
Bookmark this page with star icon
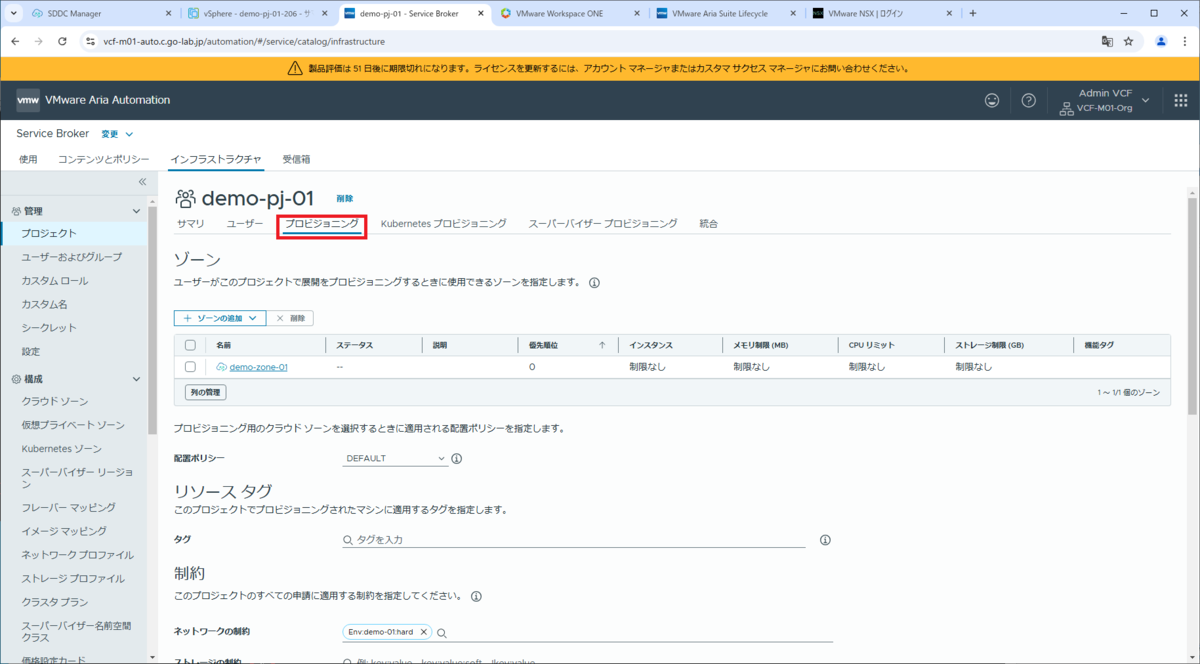click(1129, 42)
